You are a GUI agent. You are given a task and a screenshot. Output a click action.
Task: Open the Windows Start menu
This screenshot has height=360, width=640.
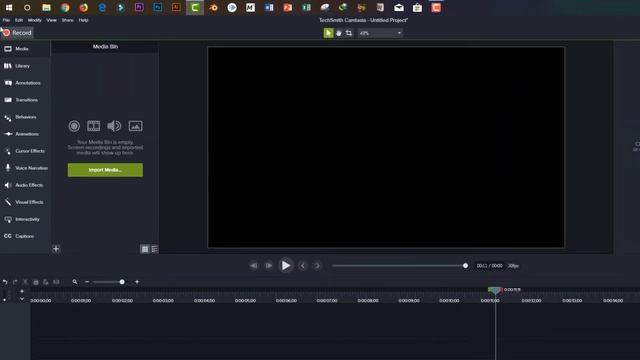click(x=9, y=7)
